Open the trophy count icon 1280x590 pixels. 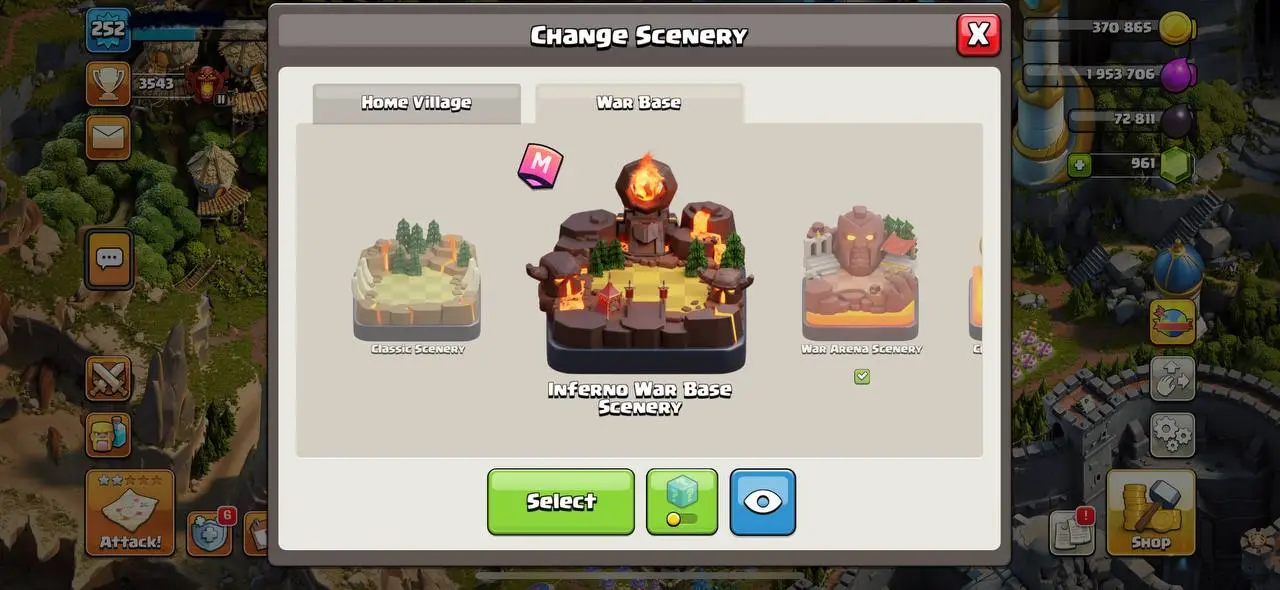click(108, 83)
